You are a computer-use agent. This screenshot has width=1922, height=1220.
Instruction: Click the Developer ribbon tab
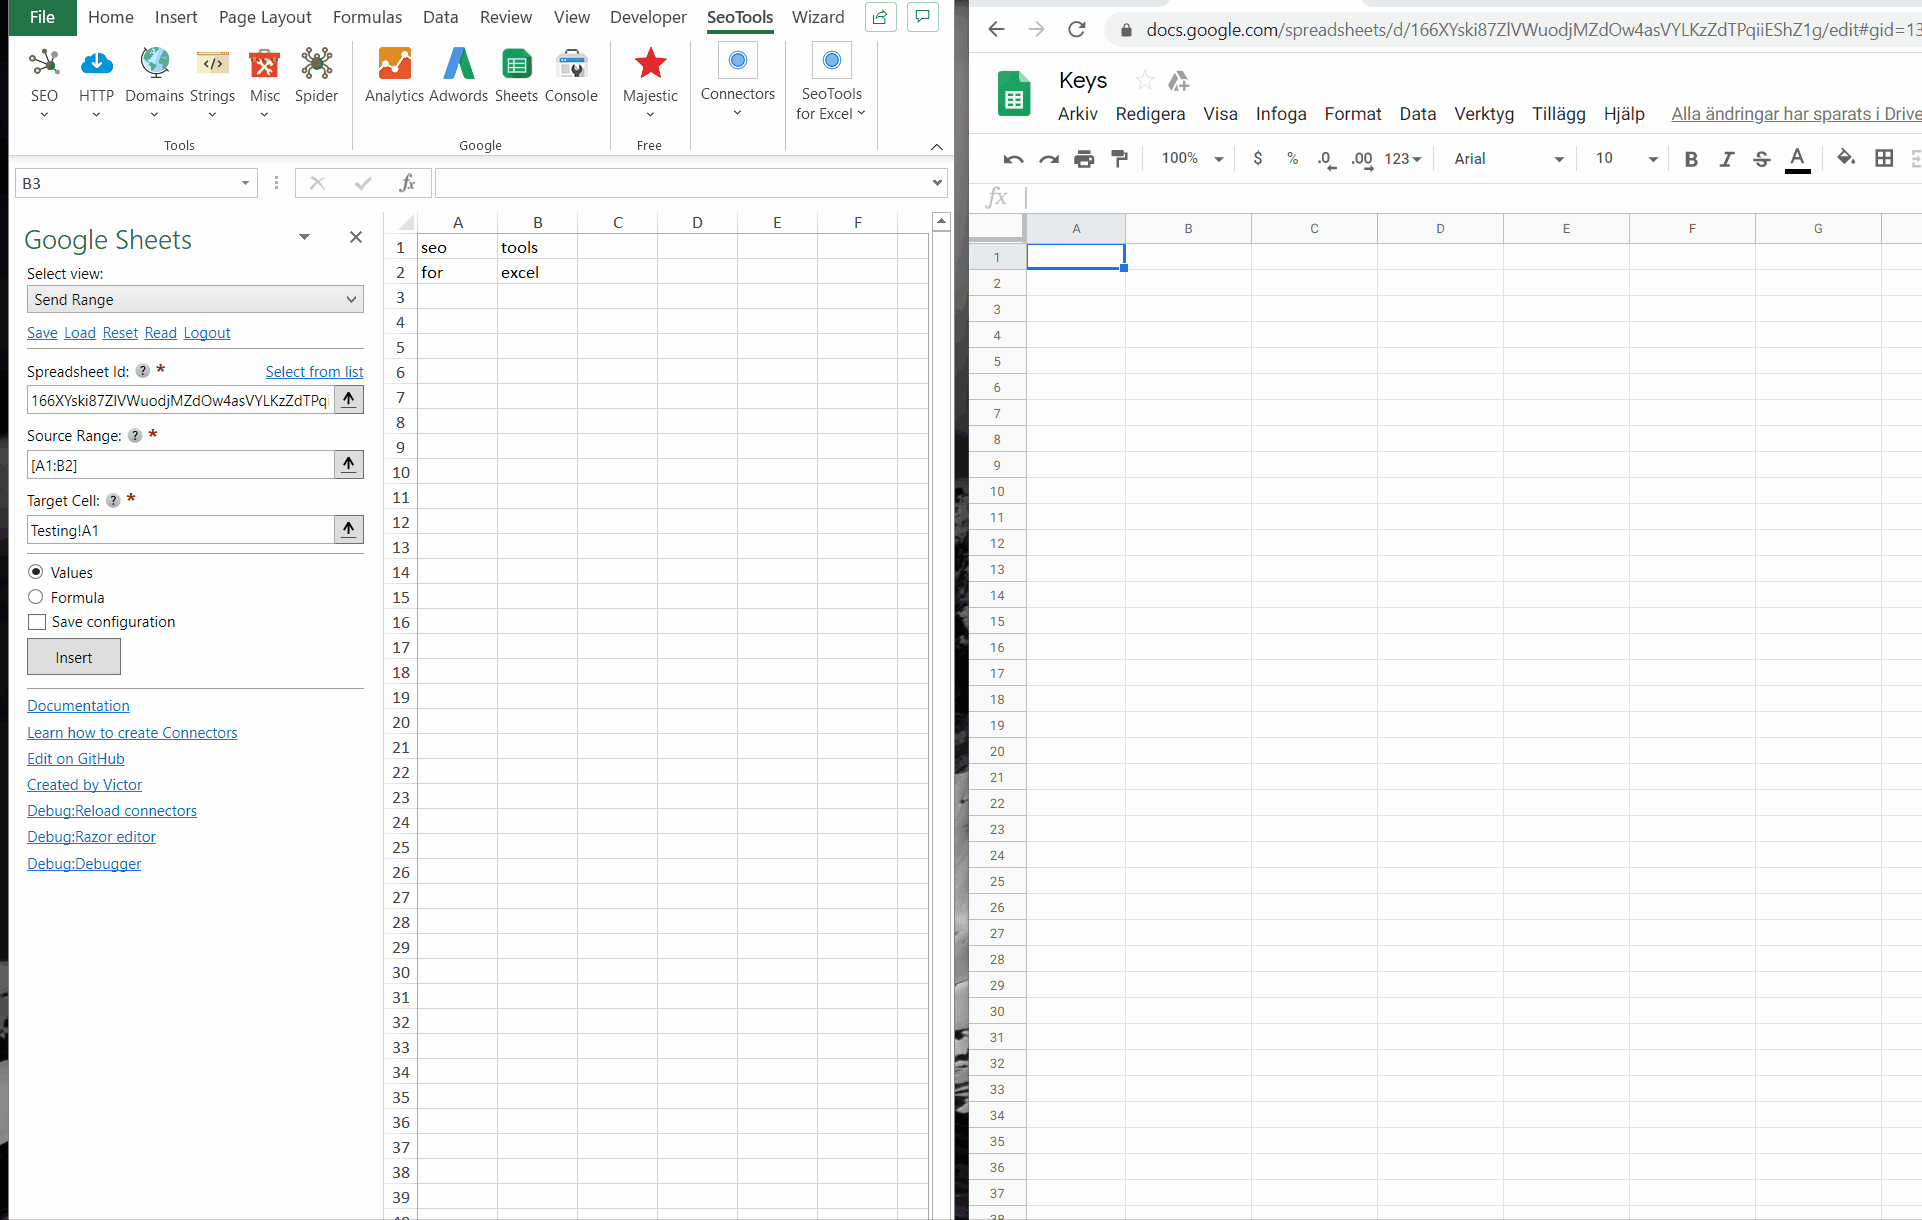647,17
